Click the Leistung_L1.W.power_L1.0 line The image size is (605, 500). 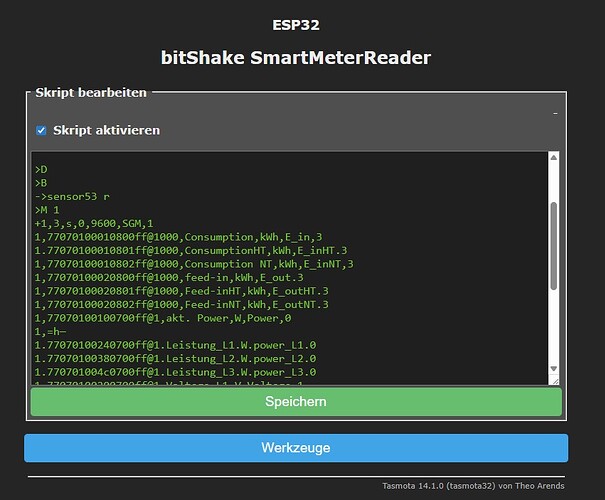[x=175, y=345]
